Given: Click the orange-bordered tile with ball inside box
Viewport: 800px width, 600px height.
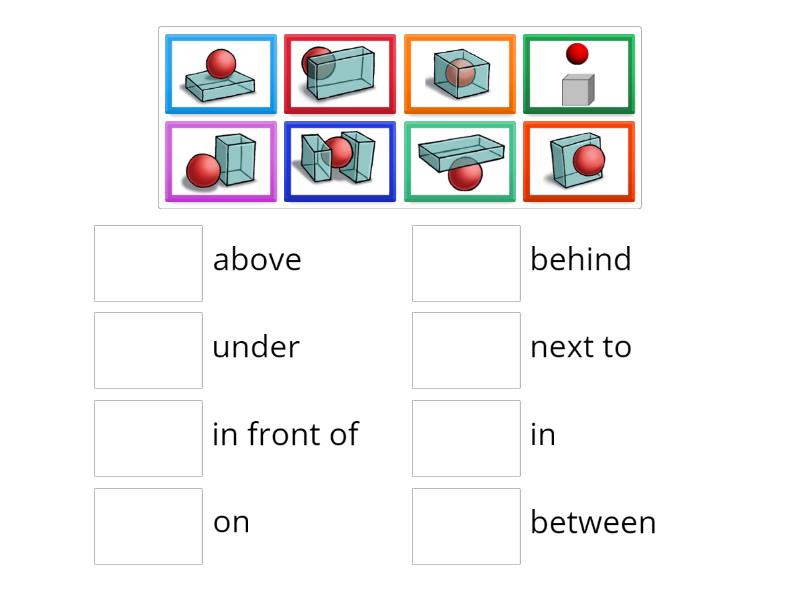Looking at the screenshot, I should 460,75.
